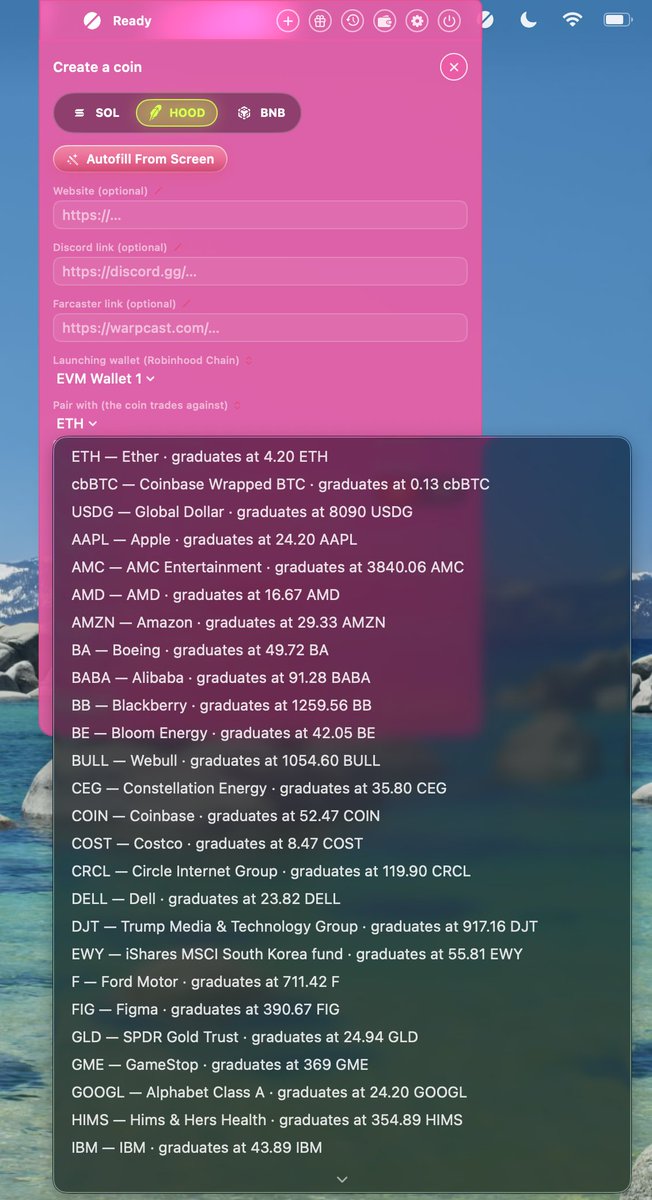Click the red icon beside Pair with label

[x=235, y=405]
